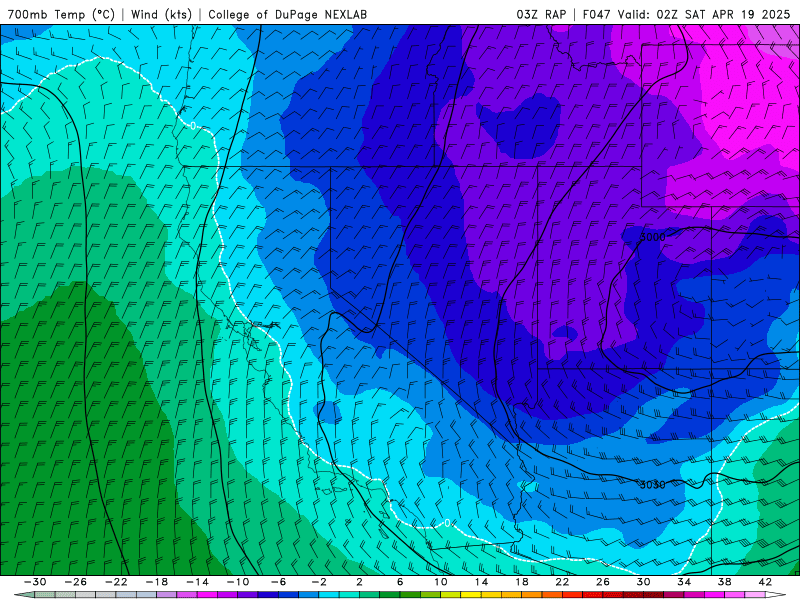Click the '−14' color bar tick label

tap(197, 582)
